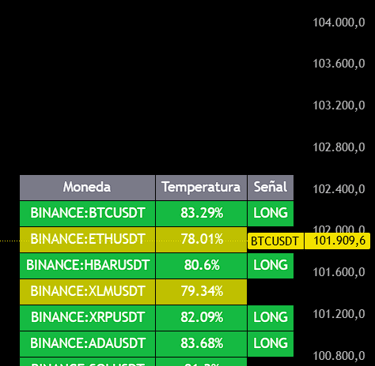Click the yellow BTCUSDT price label
Viewport: 375px width, 366px height.
(276, 241)
